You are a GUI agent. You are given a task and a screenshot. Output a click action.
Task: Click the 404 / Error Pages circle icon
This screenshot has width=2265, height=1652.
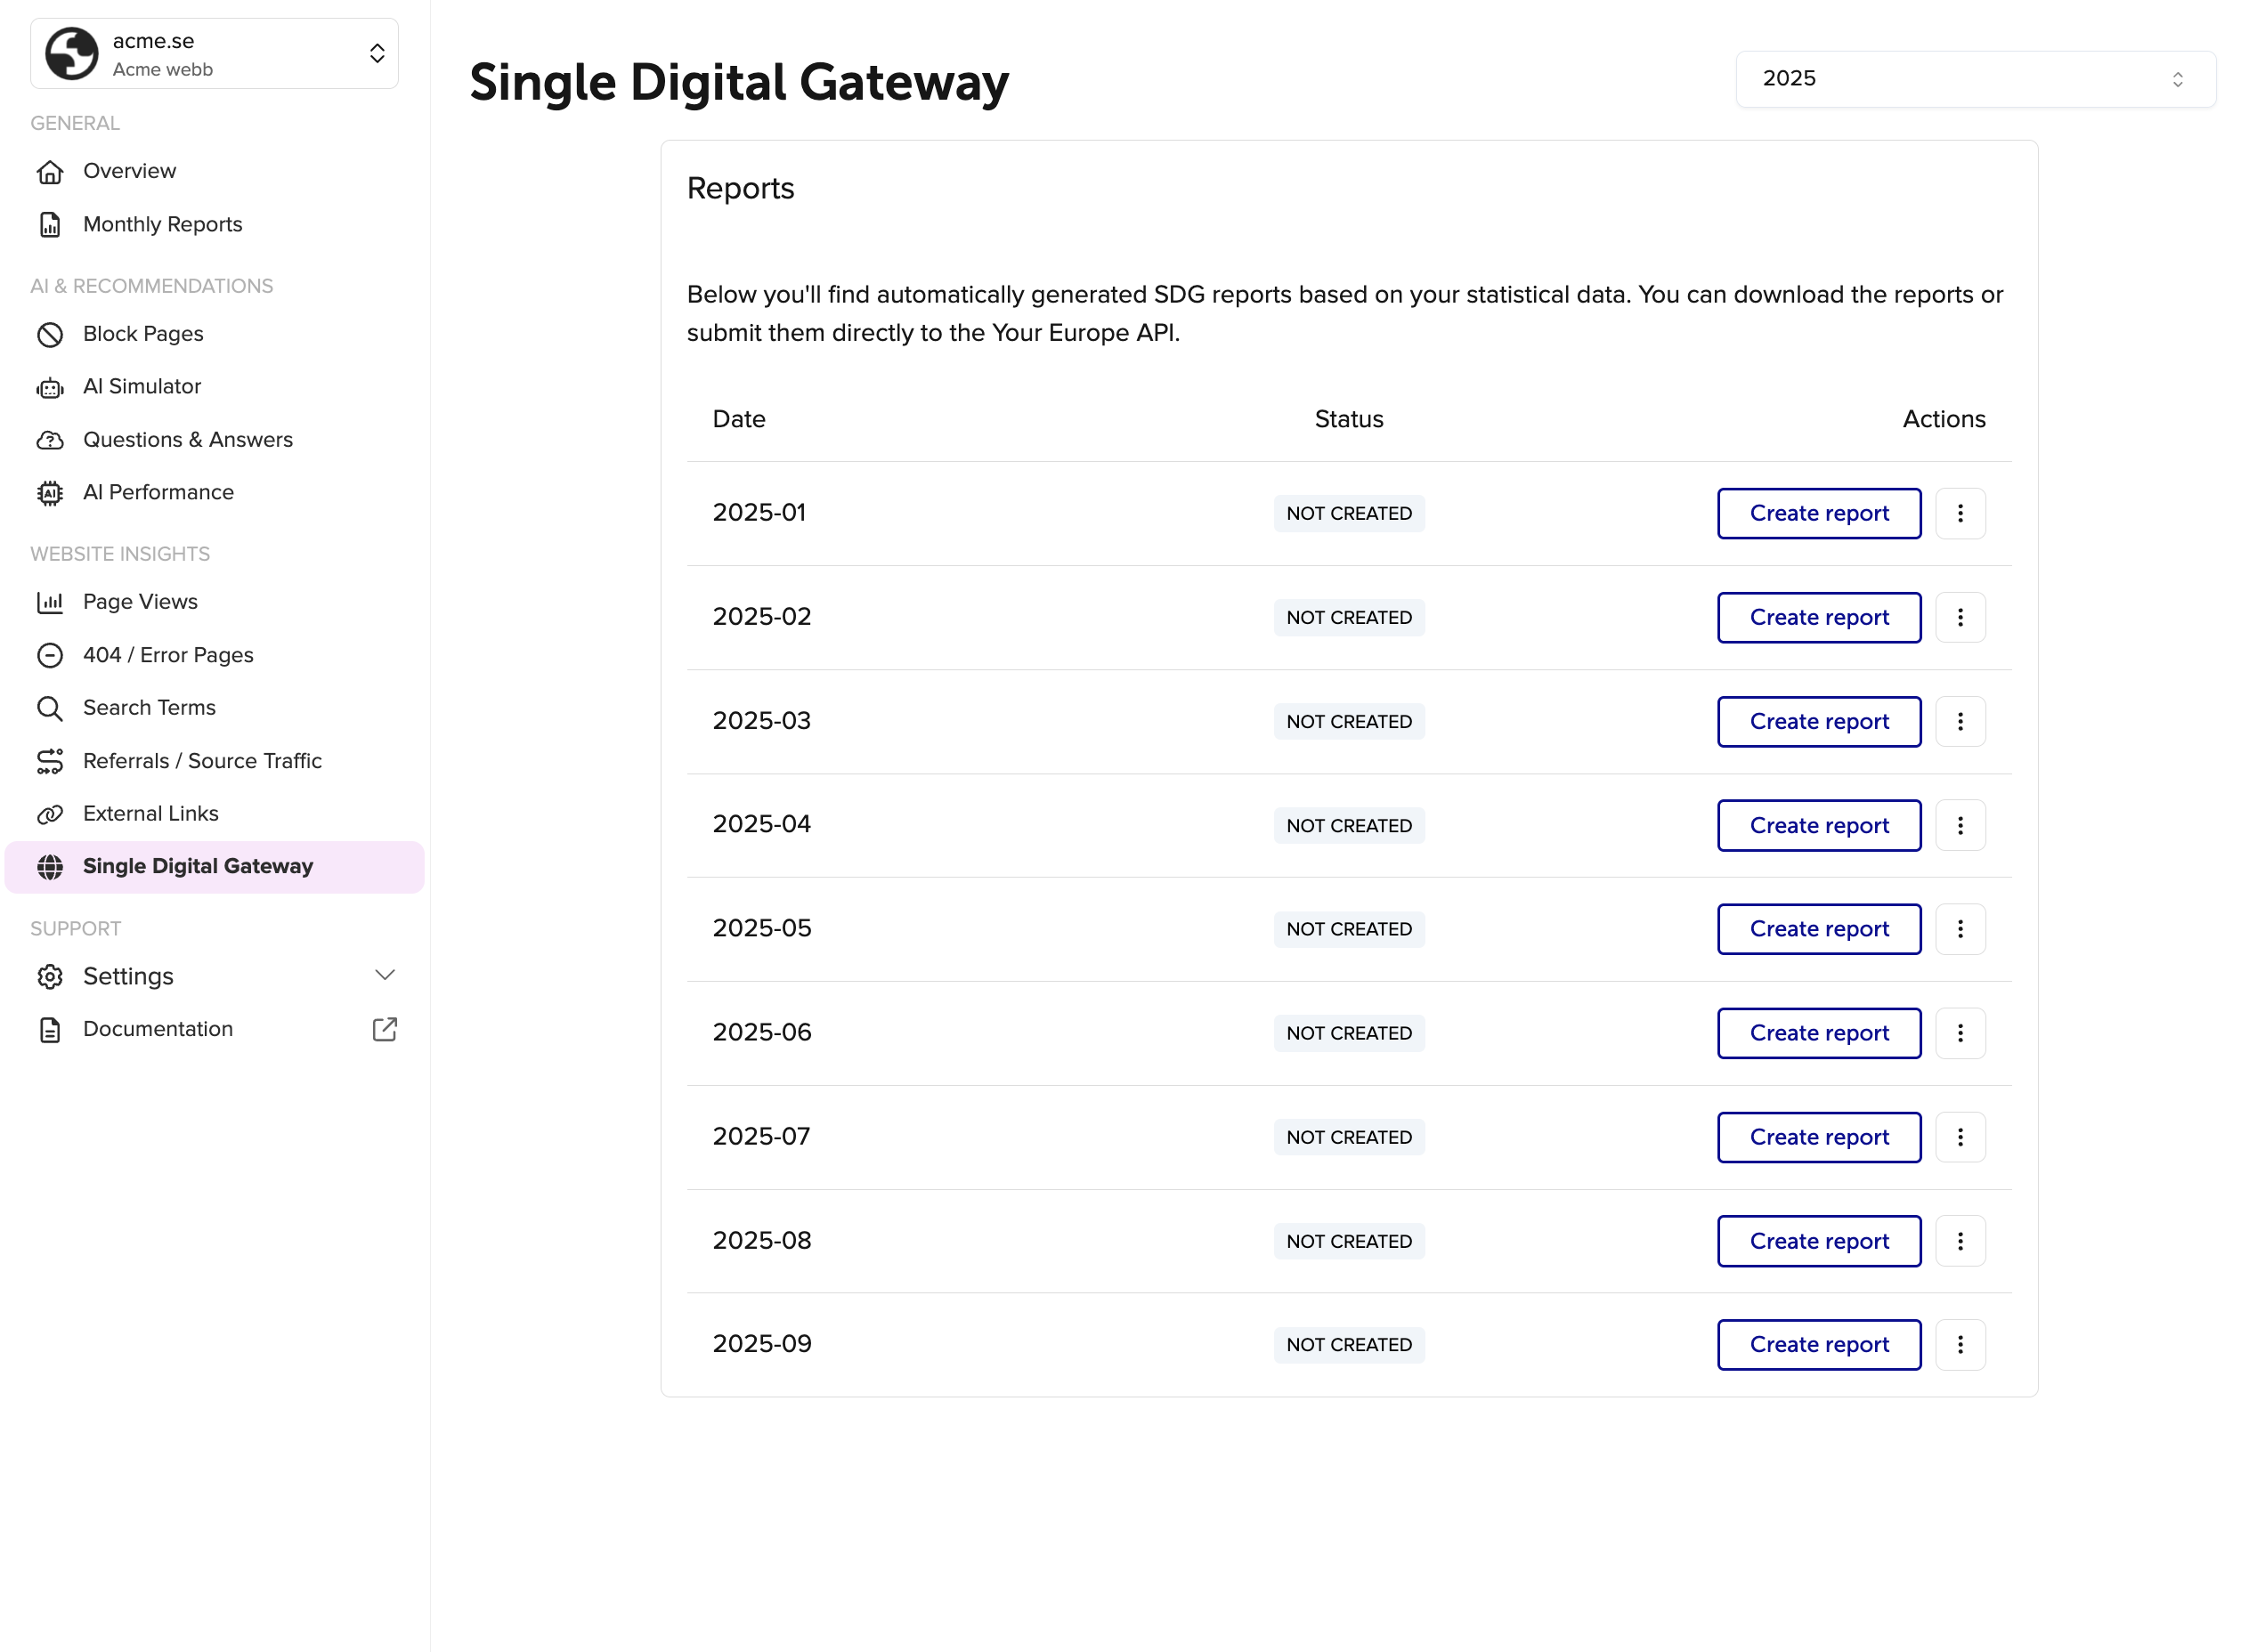click(x=50, y=655)
